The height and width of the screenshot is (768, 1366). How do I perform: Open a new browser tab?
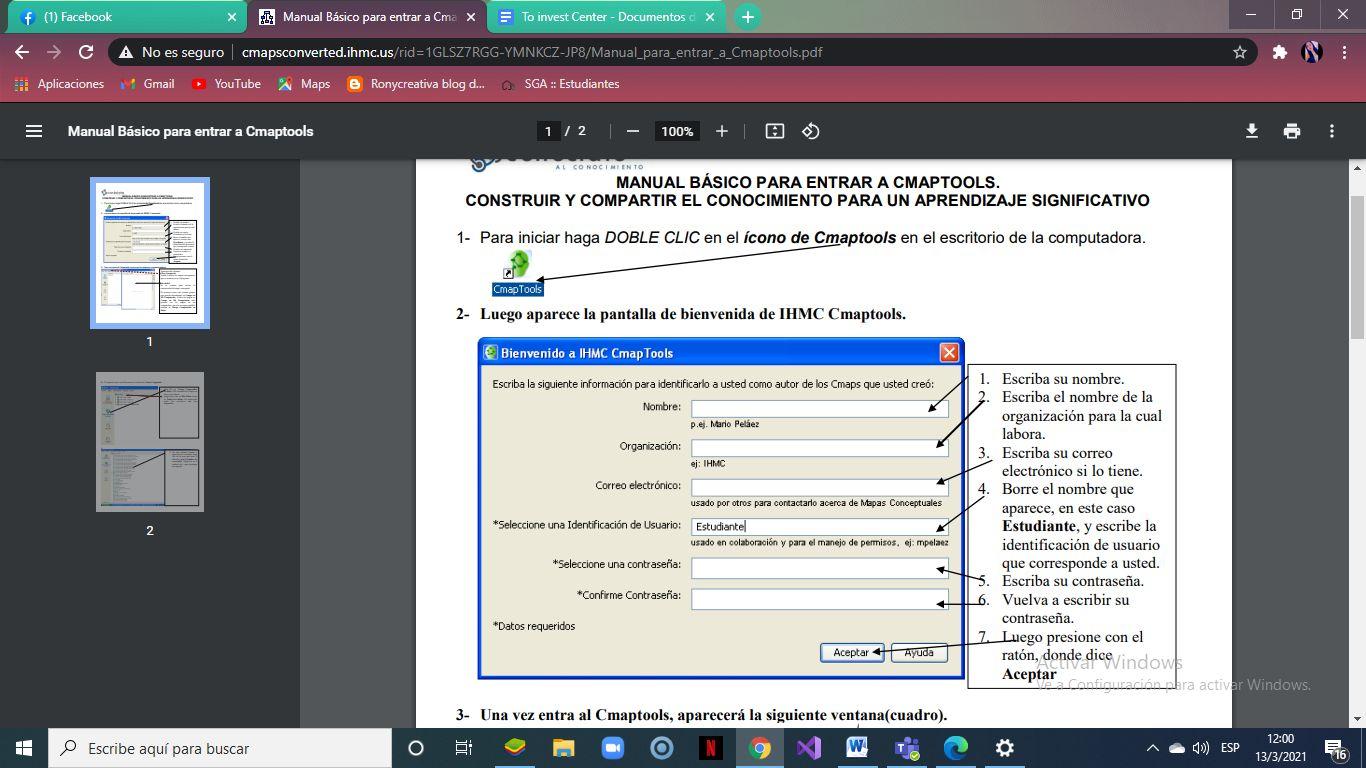coord(747,17)
